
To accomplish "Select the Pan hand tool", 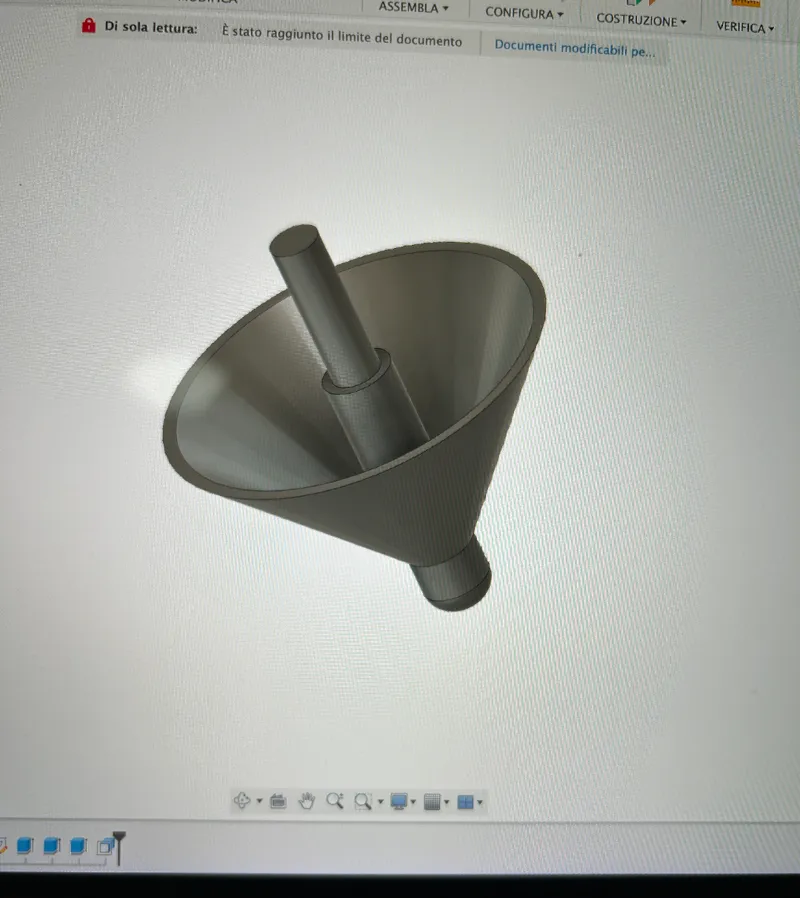I will pyautogui.click(x=307, y=801).
